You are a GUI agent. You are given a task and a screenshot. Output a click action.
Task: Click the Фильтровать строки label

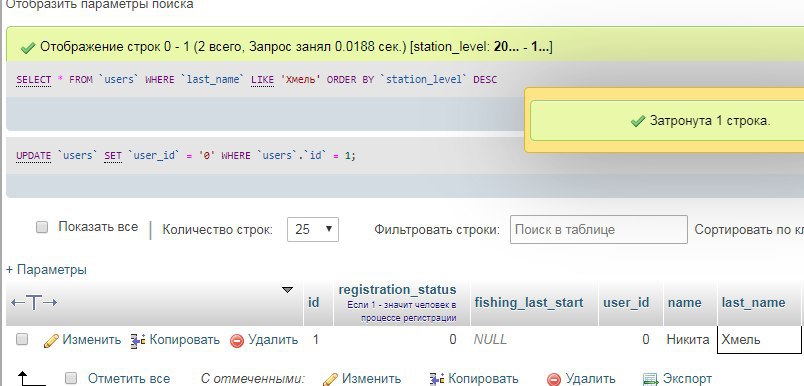pyautogui.click(x=437, y=230)
